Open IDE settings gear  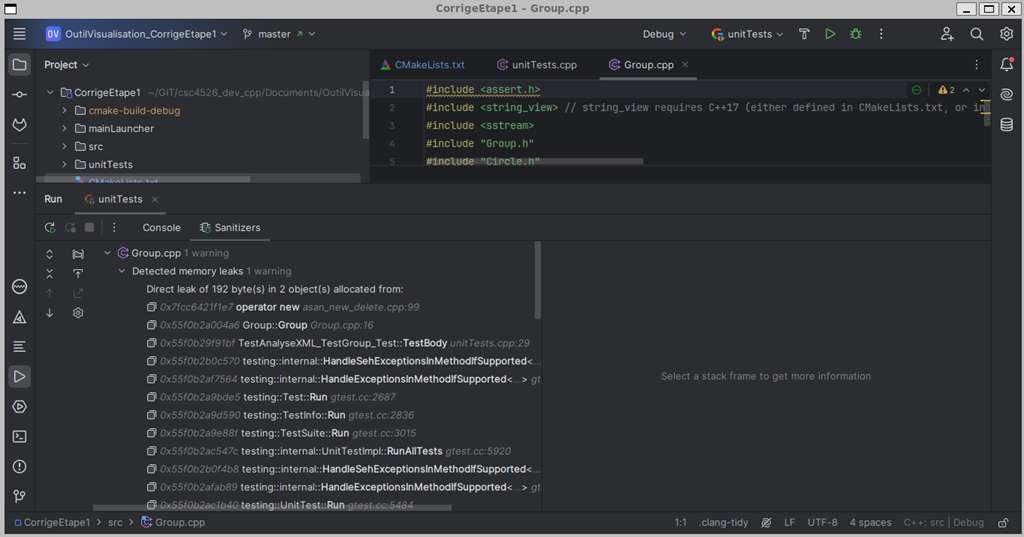point(1006,34)
